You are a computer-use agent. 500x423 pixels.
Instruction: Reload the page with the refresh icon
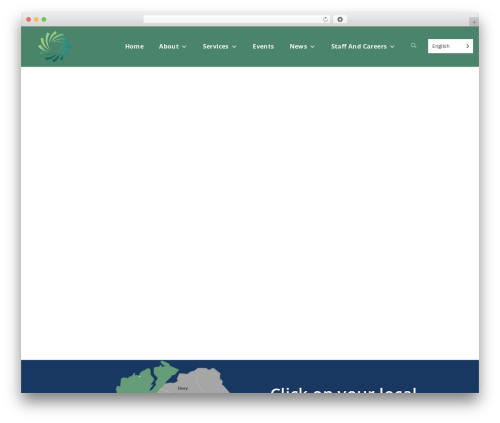[x=325, y=19]
